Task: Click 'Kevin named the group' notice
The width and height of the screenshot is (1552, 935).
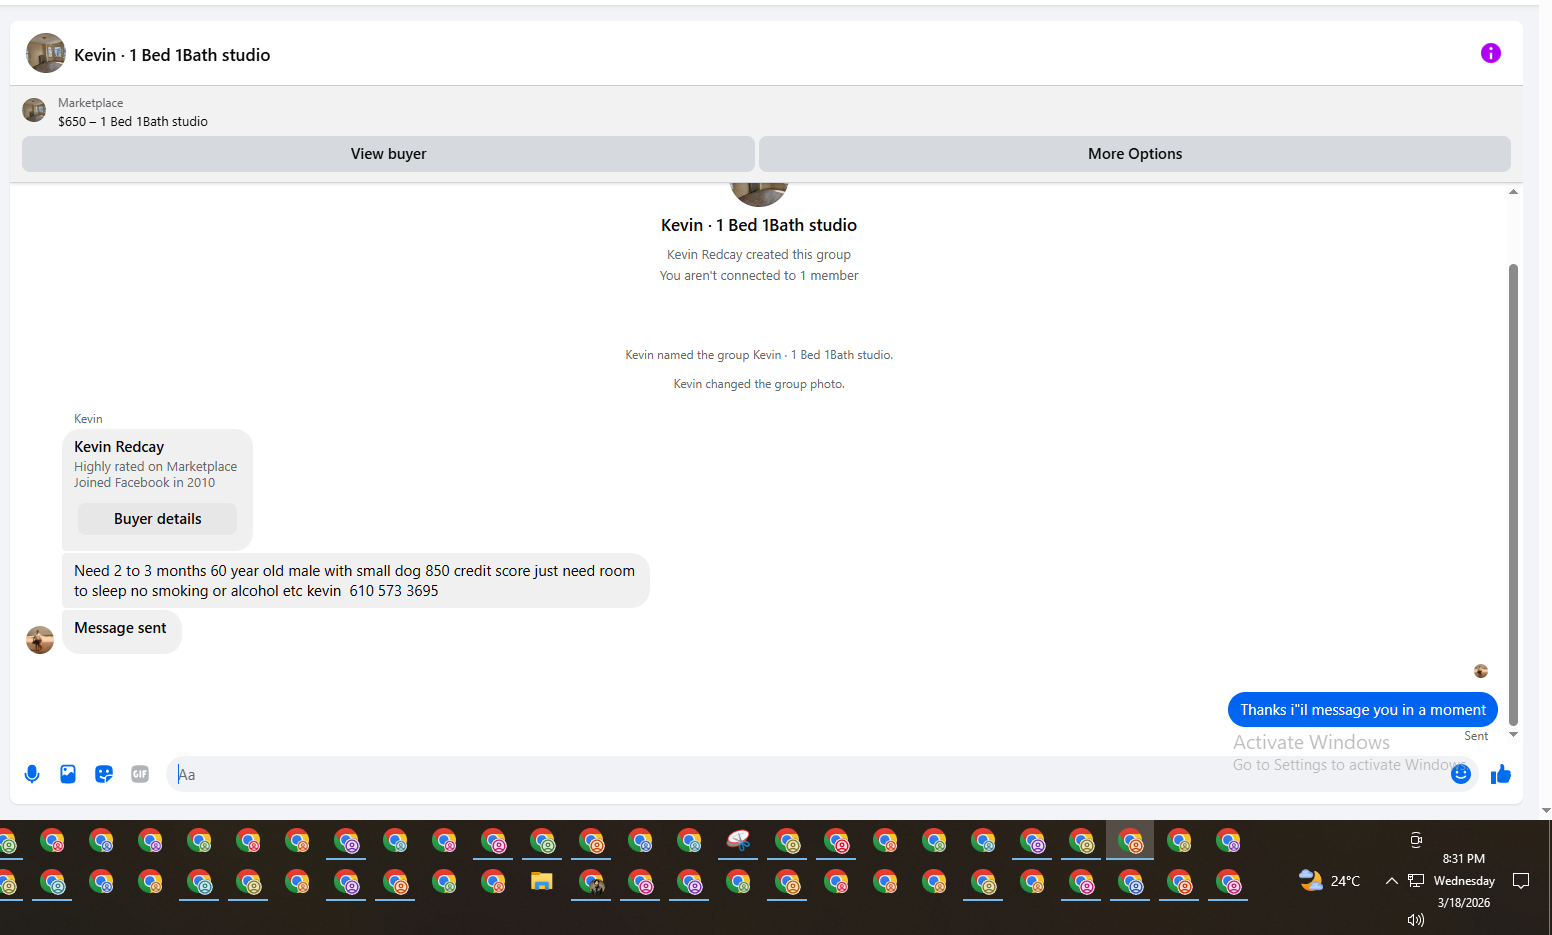Action: click(x=759, y=355)
